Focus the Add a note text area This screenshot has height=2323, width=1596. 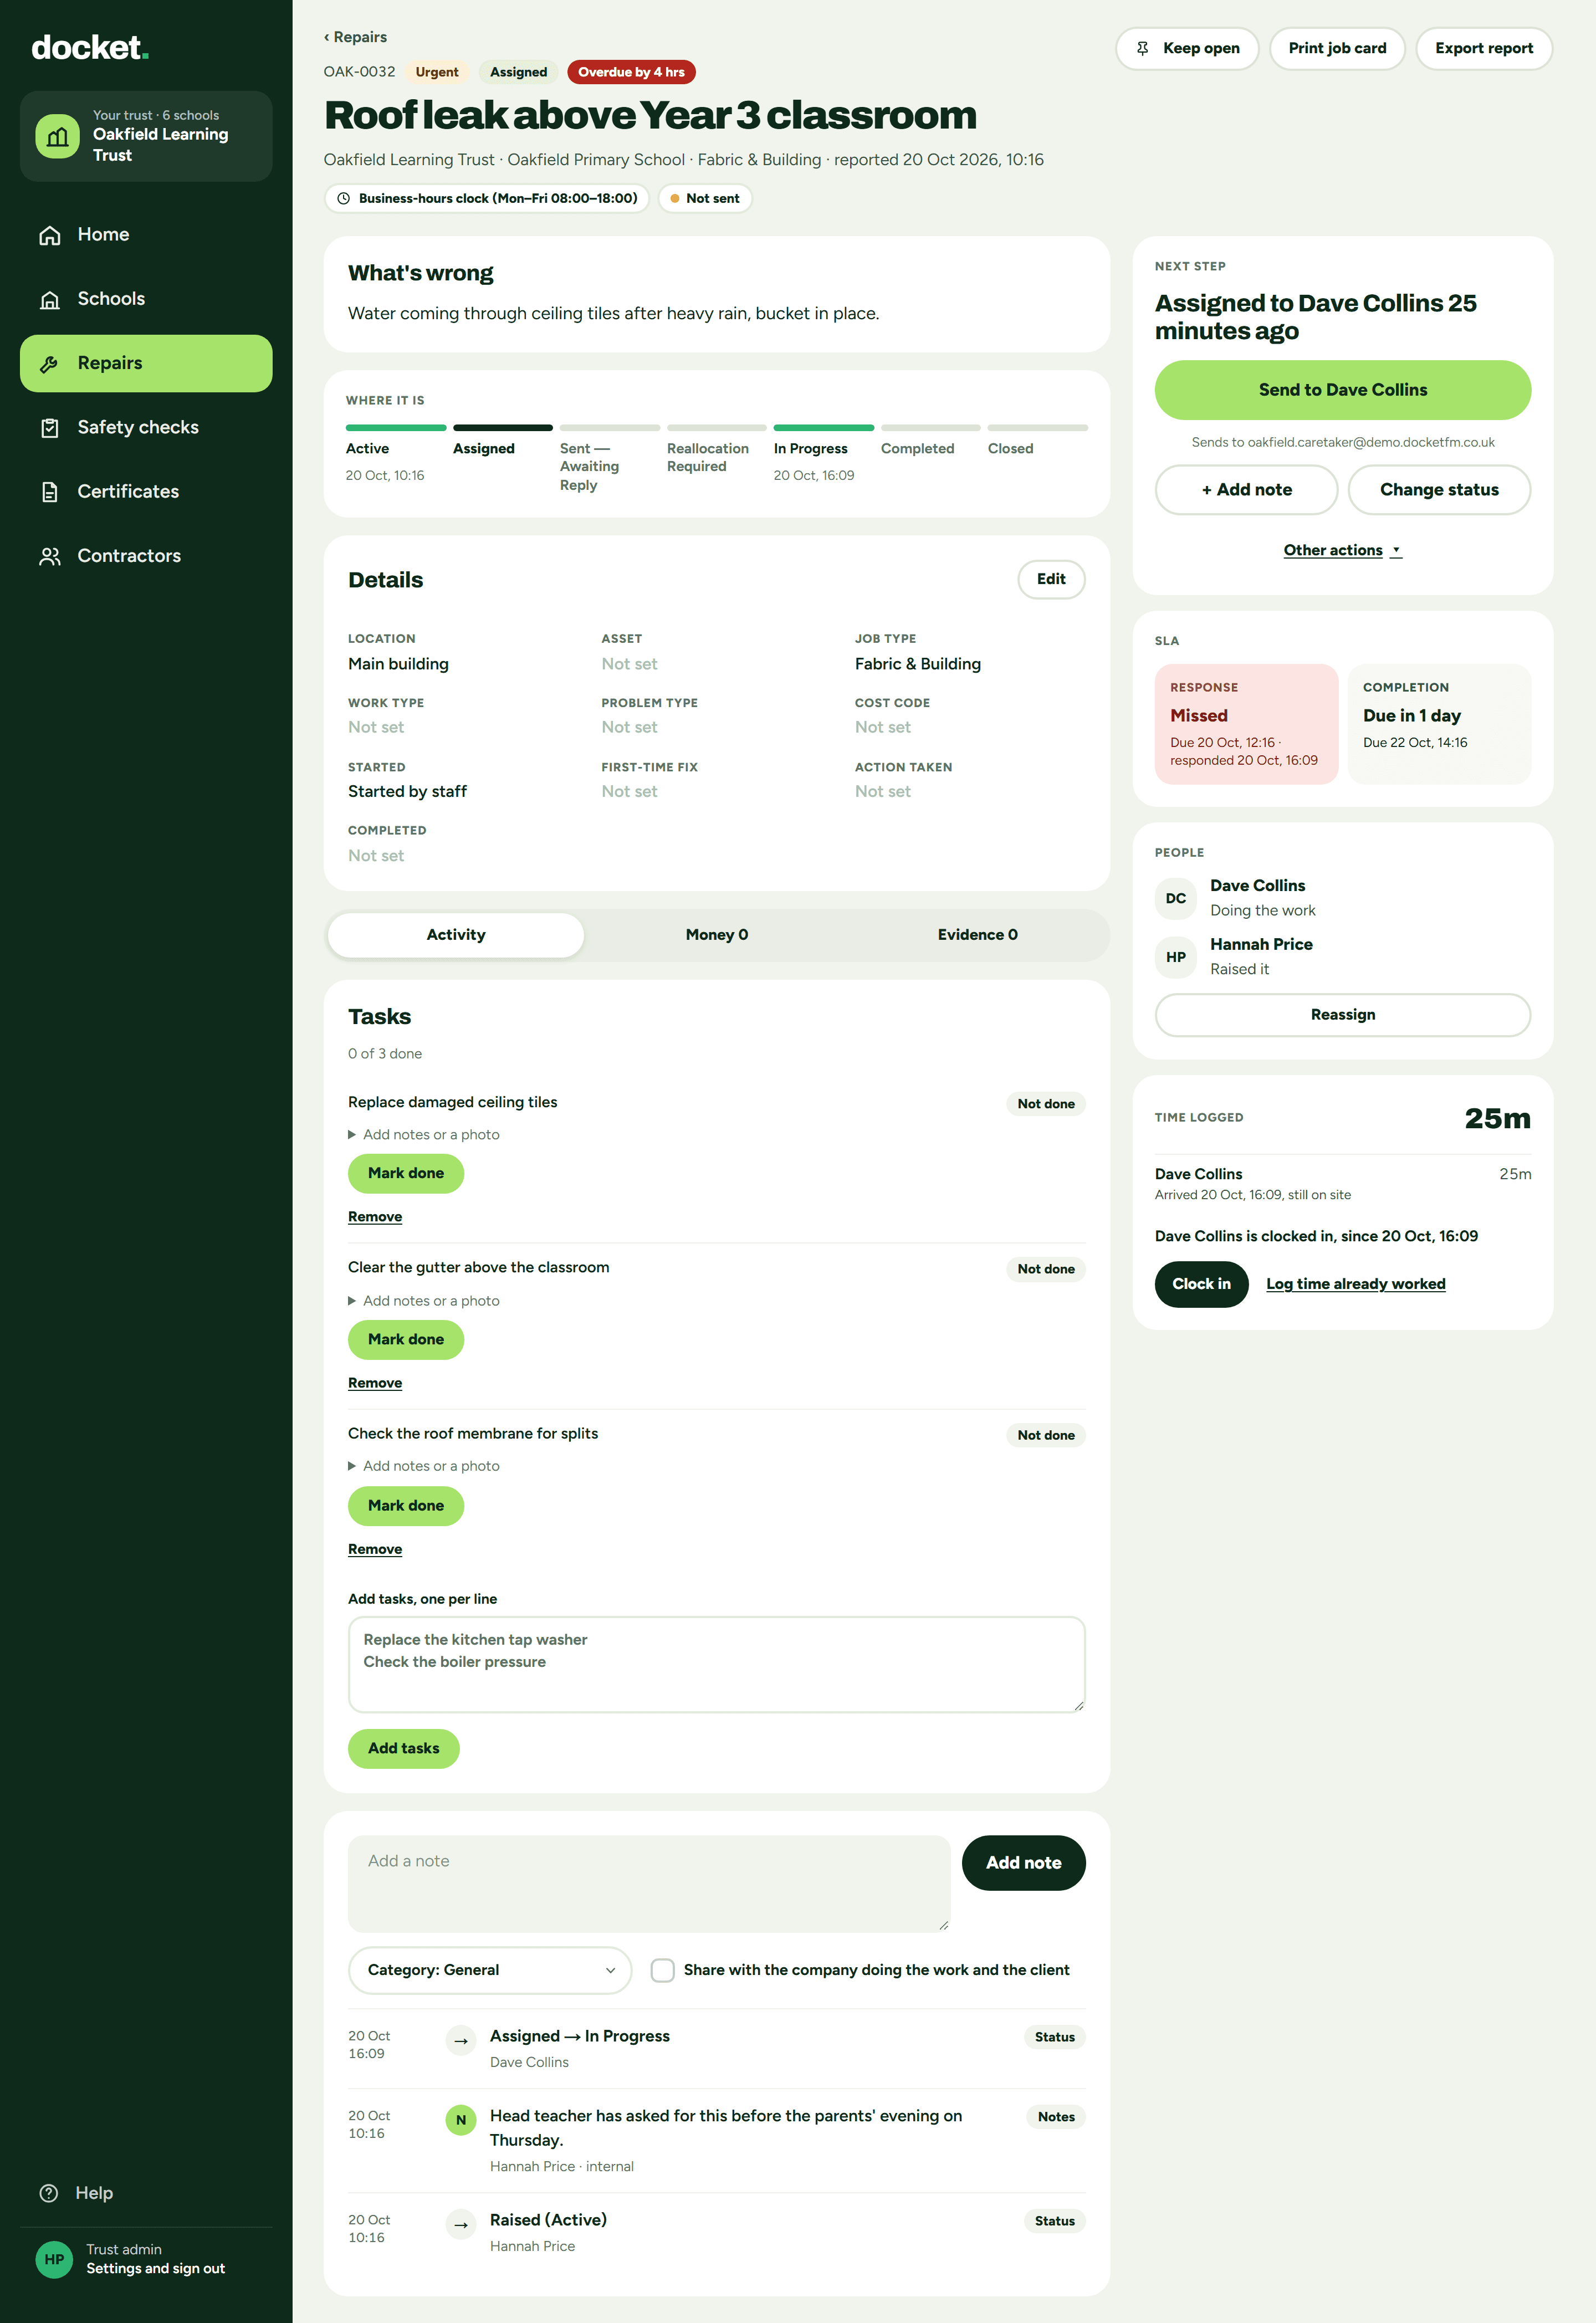click(649, 1883)
